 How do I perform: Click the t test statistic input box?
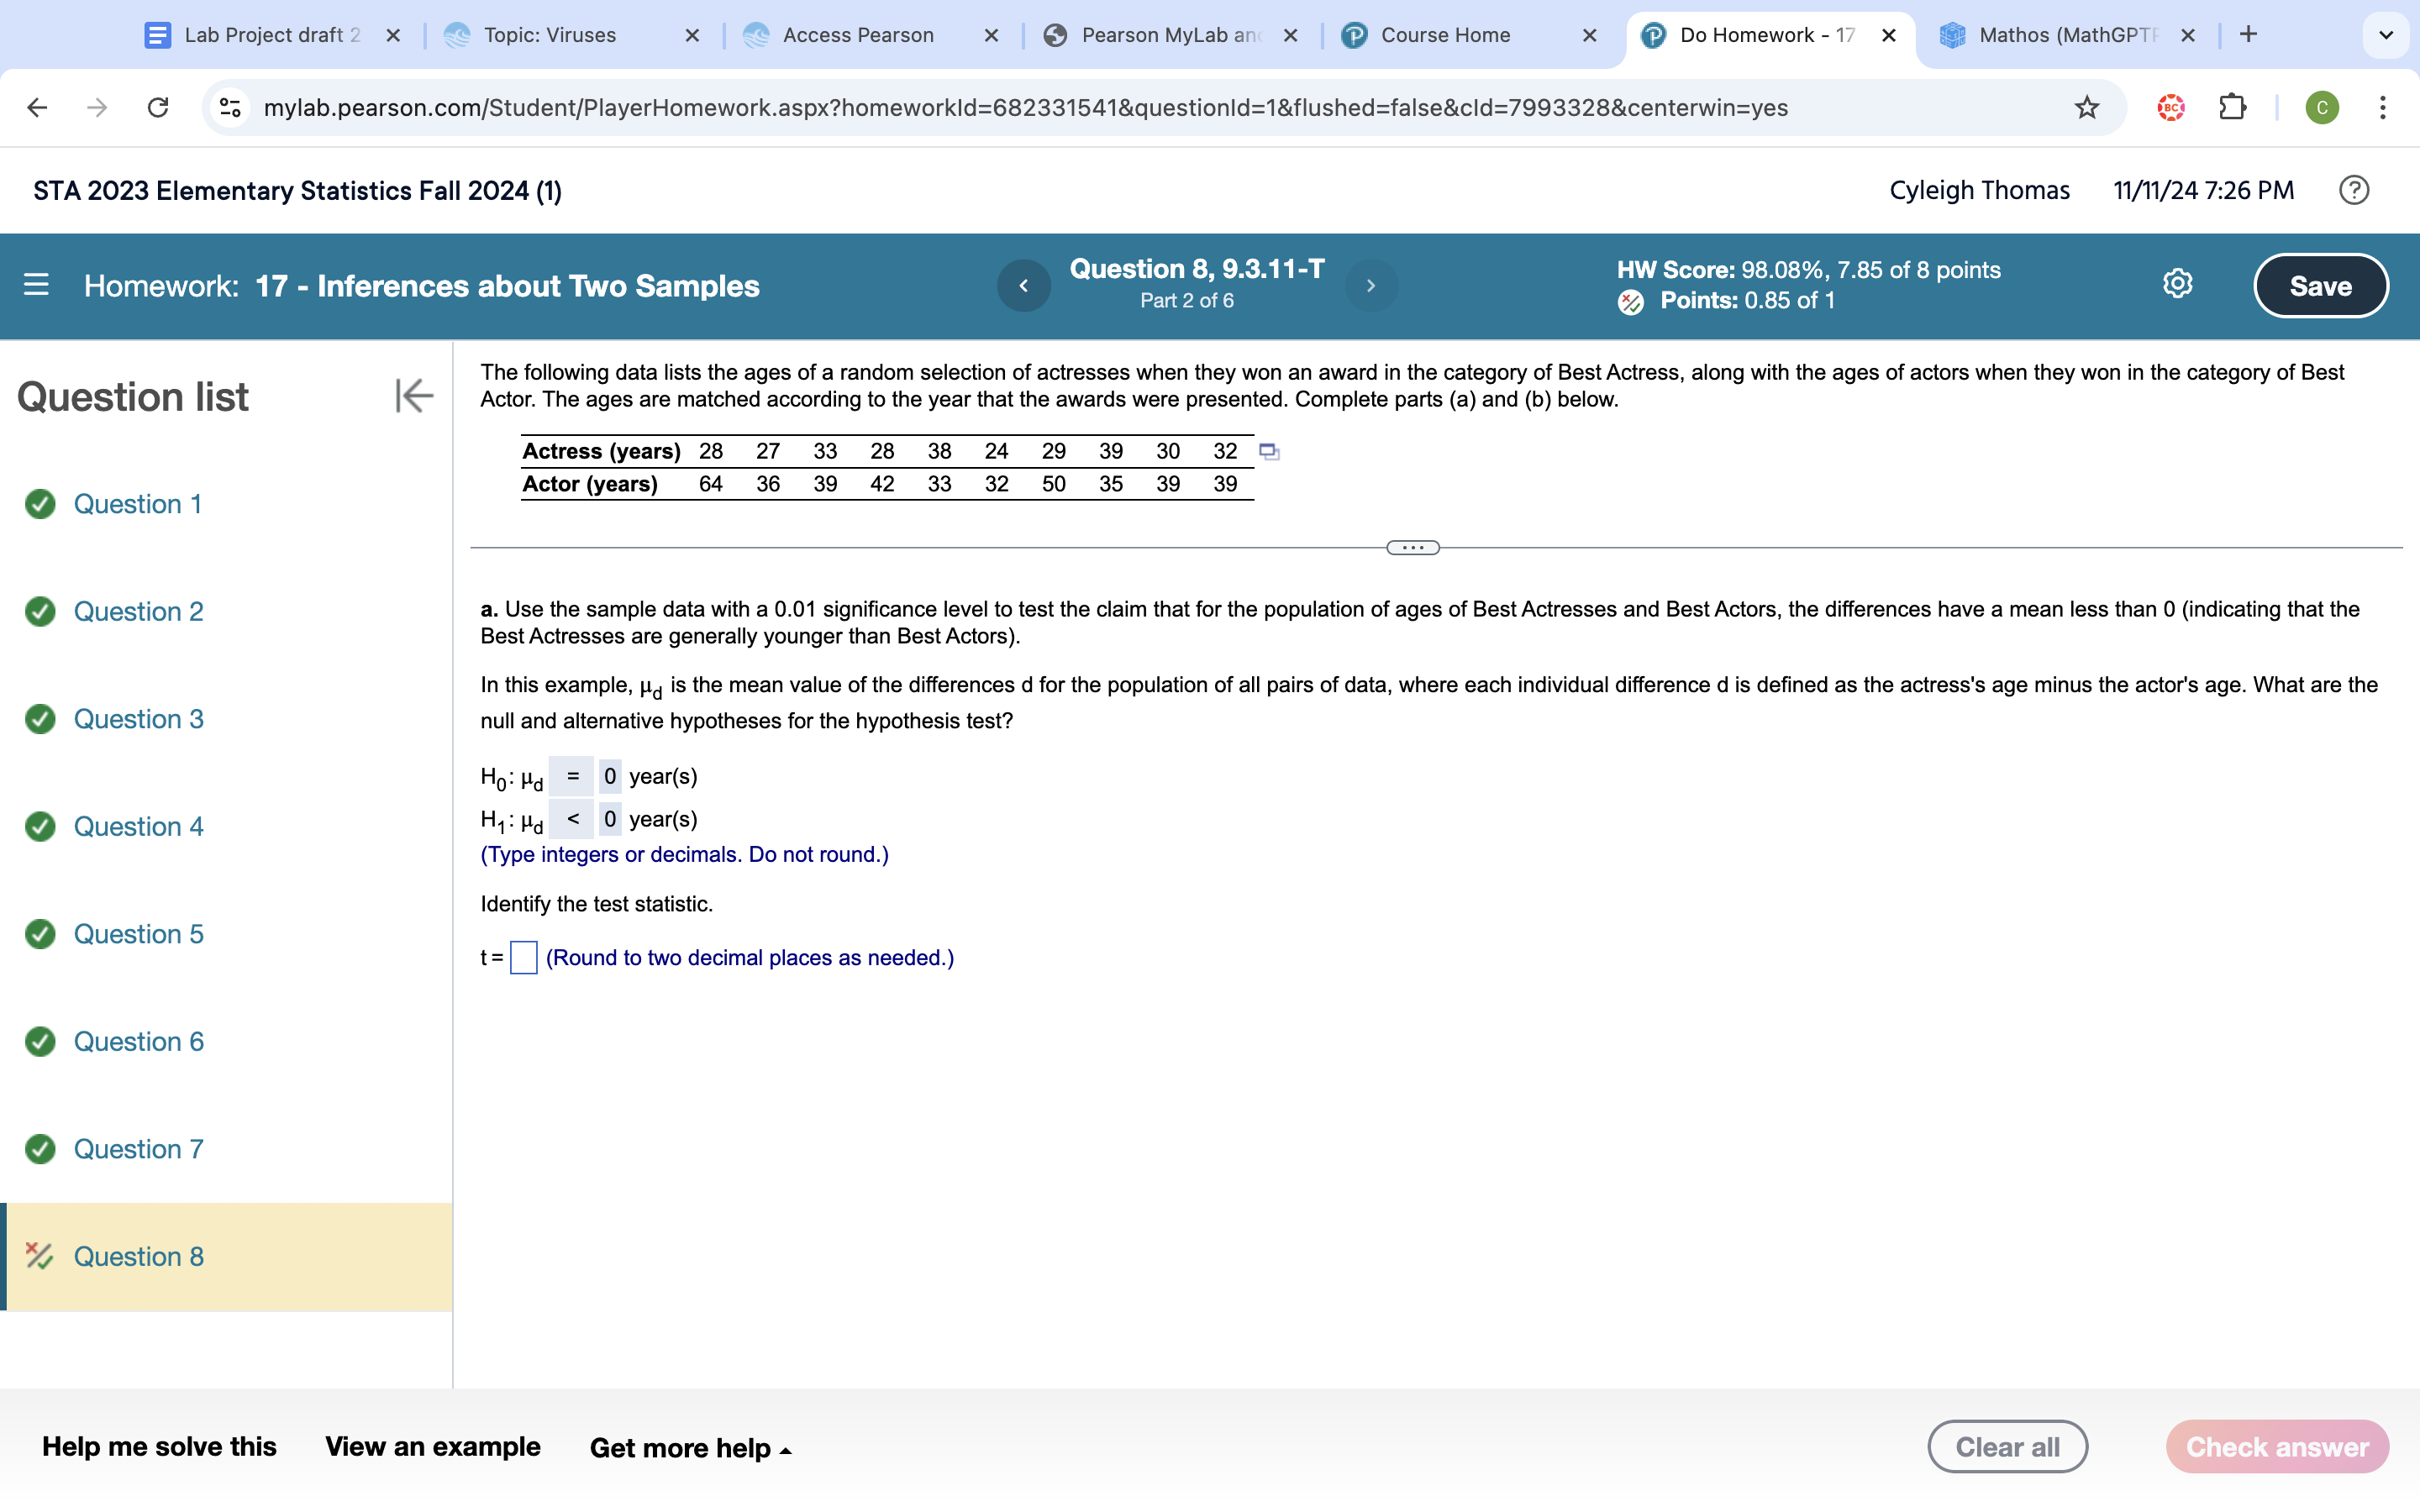(523, 957)
